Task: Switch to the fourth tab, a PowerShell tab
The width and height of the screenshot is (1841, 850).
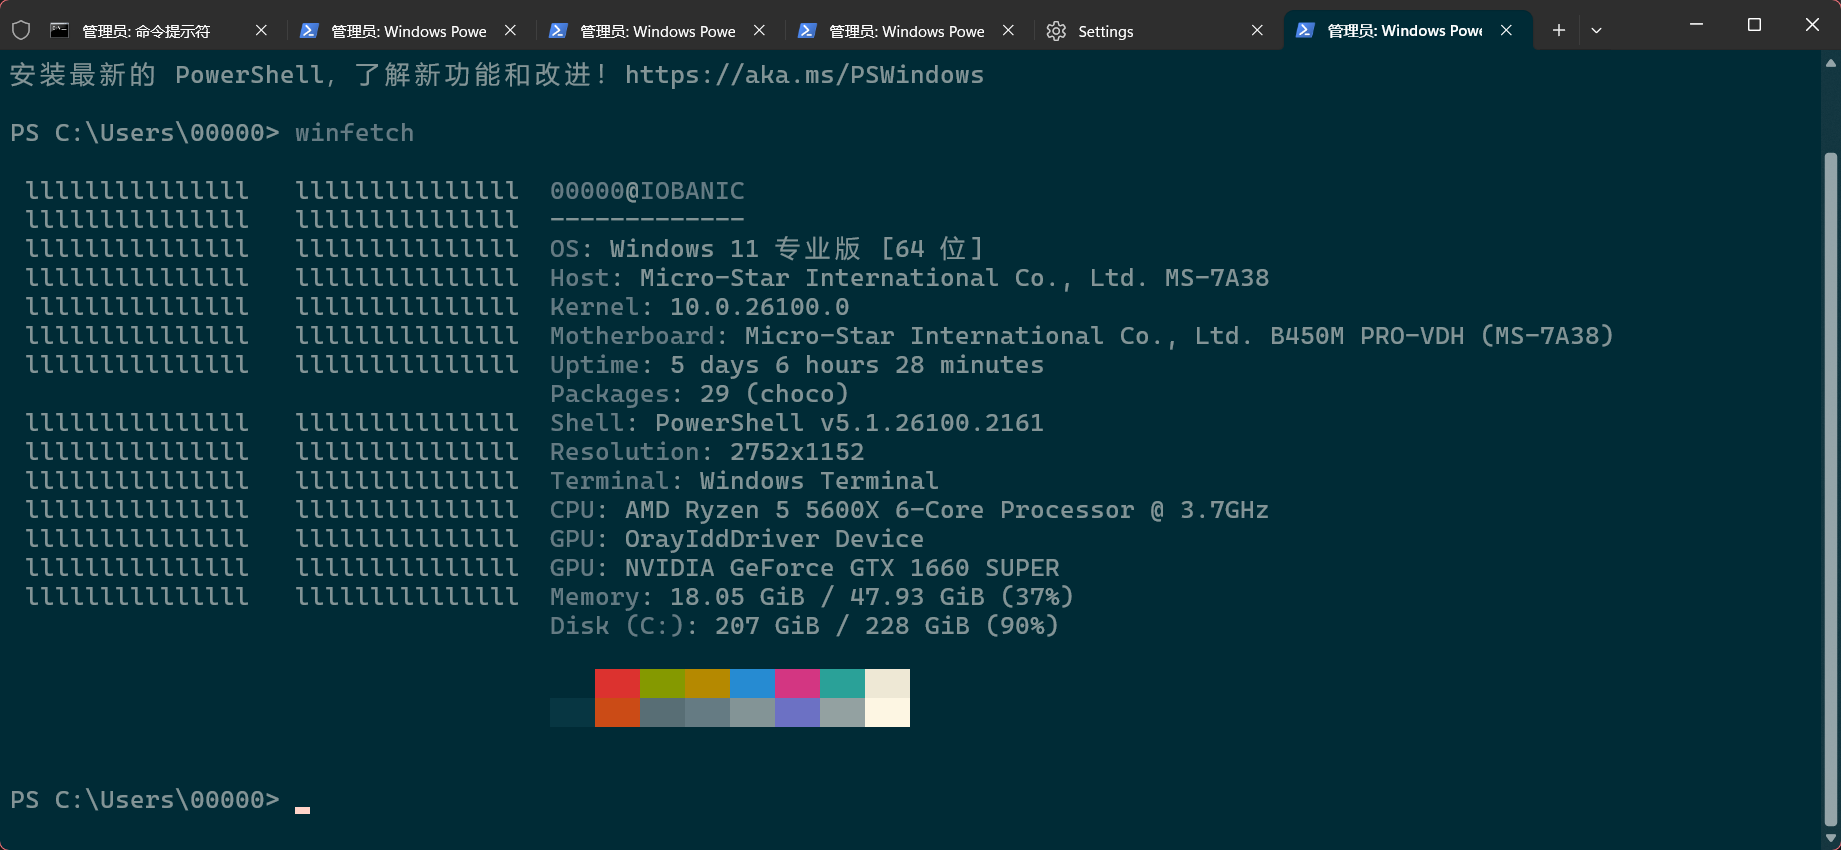Action: click(907, 31)
